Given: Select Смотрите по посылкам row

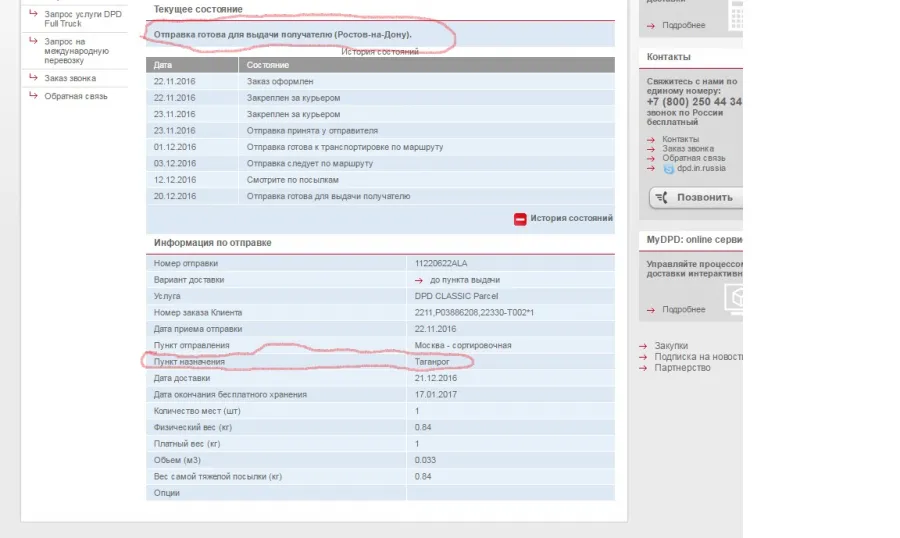Looking at the screenshot, I should [380, 180].
